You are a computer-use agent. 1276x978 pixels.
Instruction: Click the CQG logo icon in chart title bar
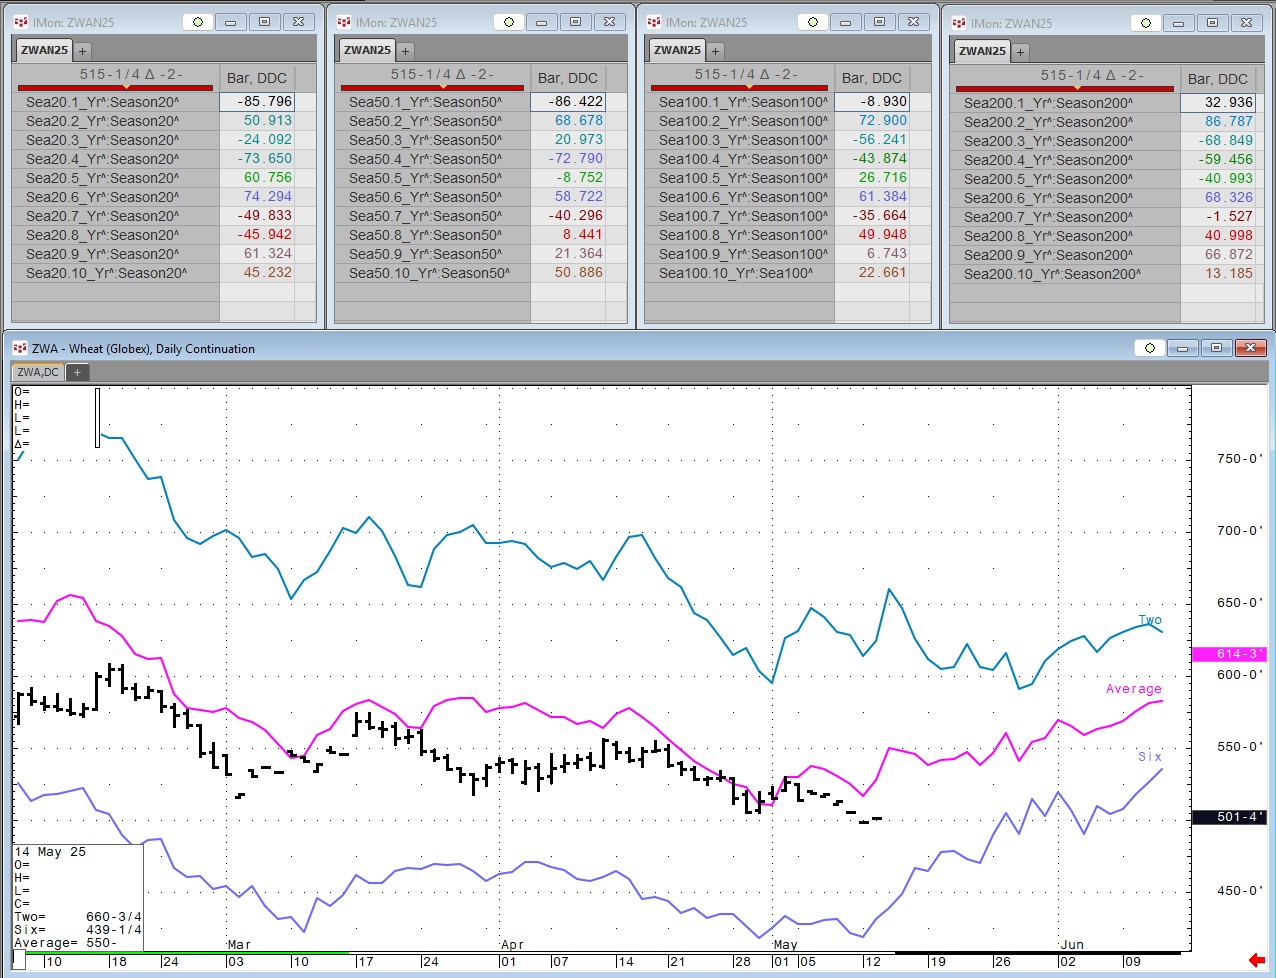[20, 348]
